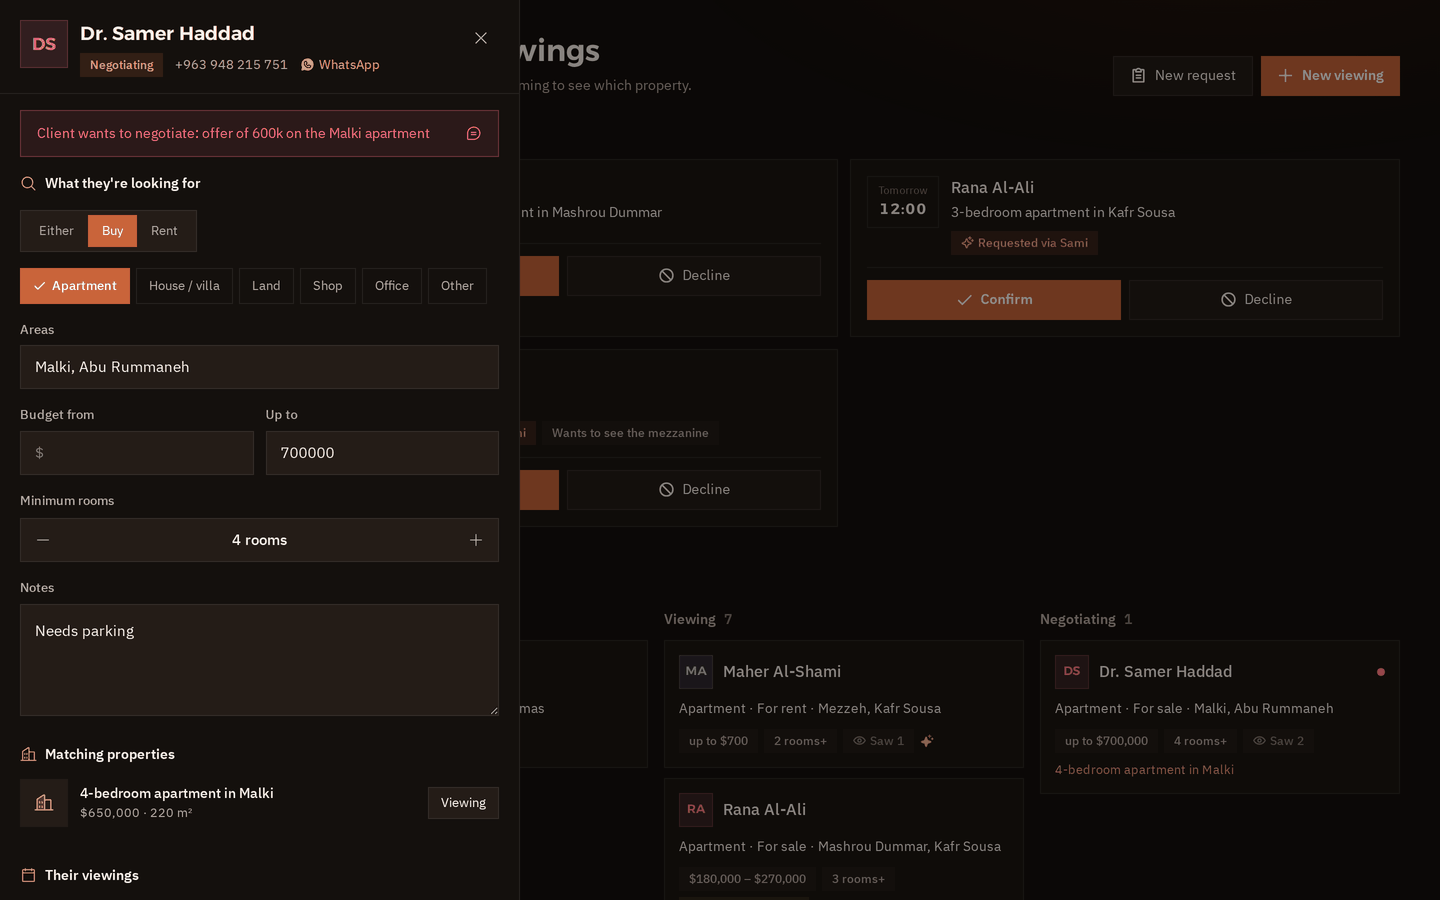Click the Saw 1 eye indicator
The image size is (1440, 900).
pos(878,741)
